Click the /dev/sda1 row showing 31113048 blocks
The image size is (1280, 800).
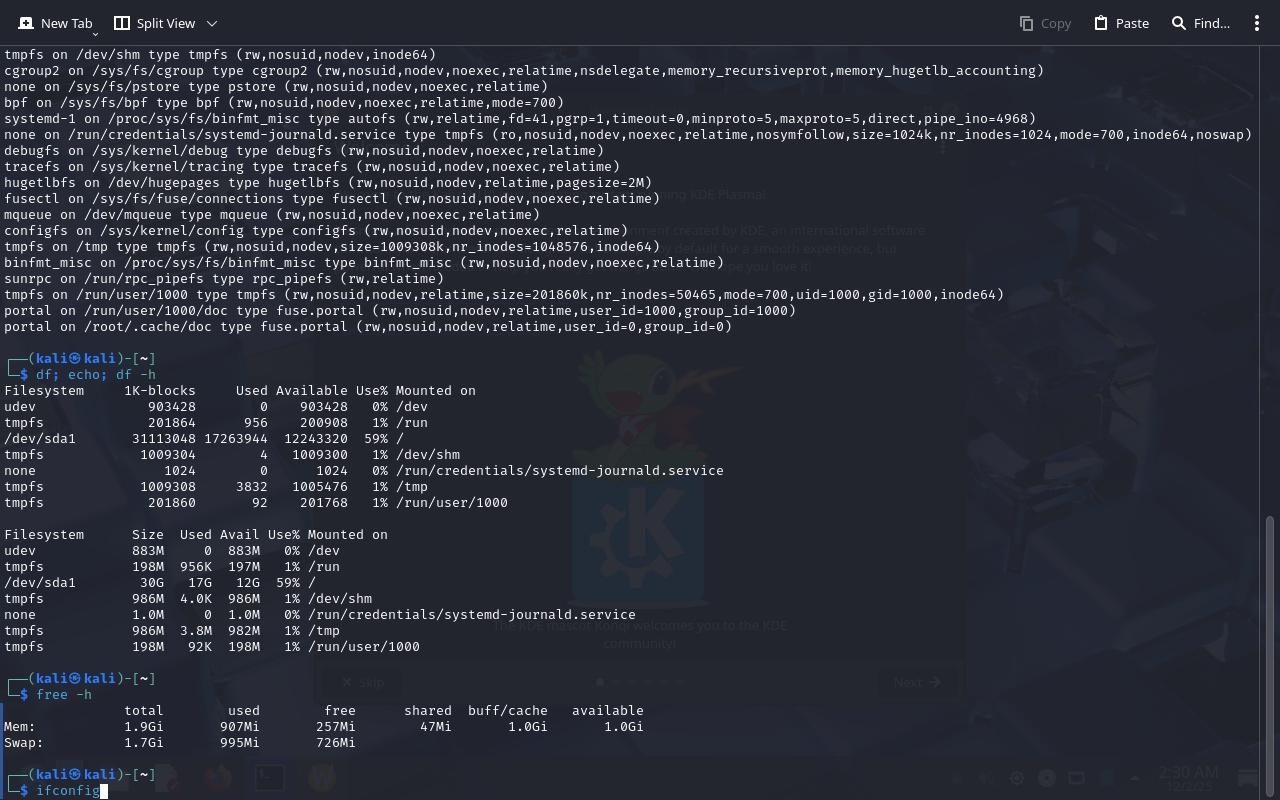coord(200,438)
